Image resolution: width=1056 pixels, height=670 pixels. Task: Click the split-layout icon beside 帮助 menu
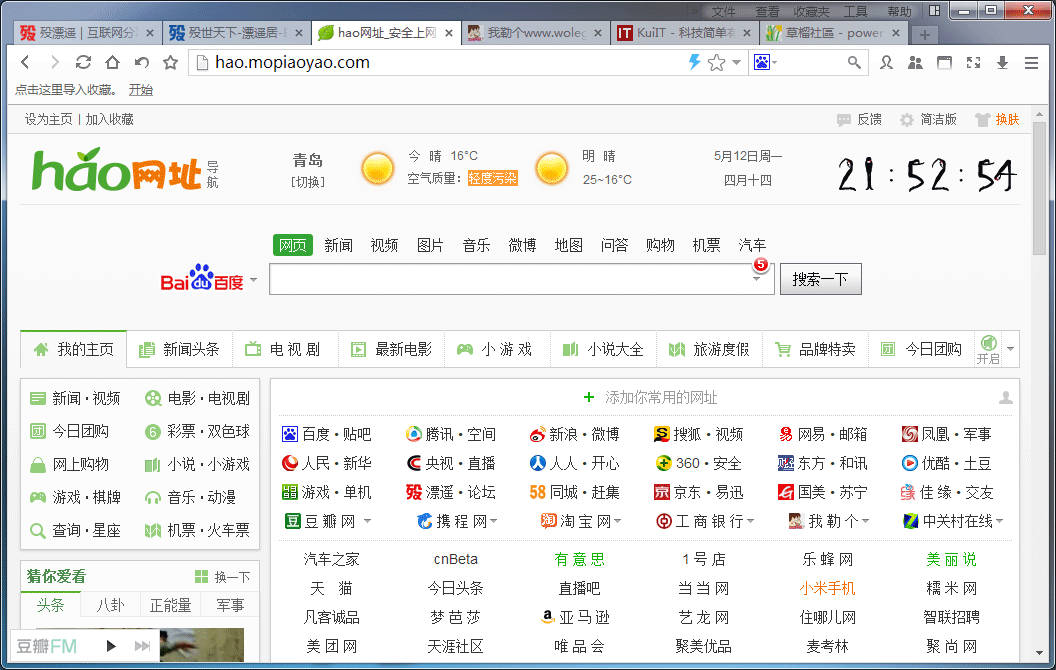click(934, 11)
